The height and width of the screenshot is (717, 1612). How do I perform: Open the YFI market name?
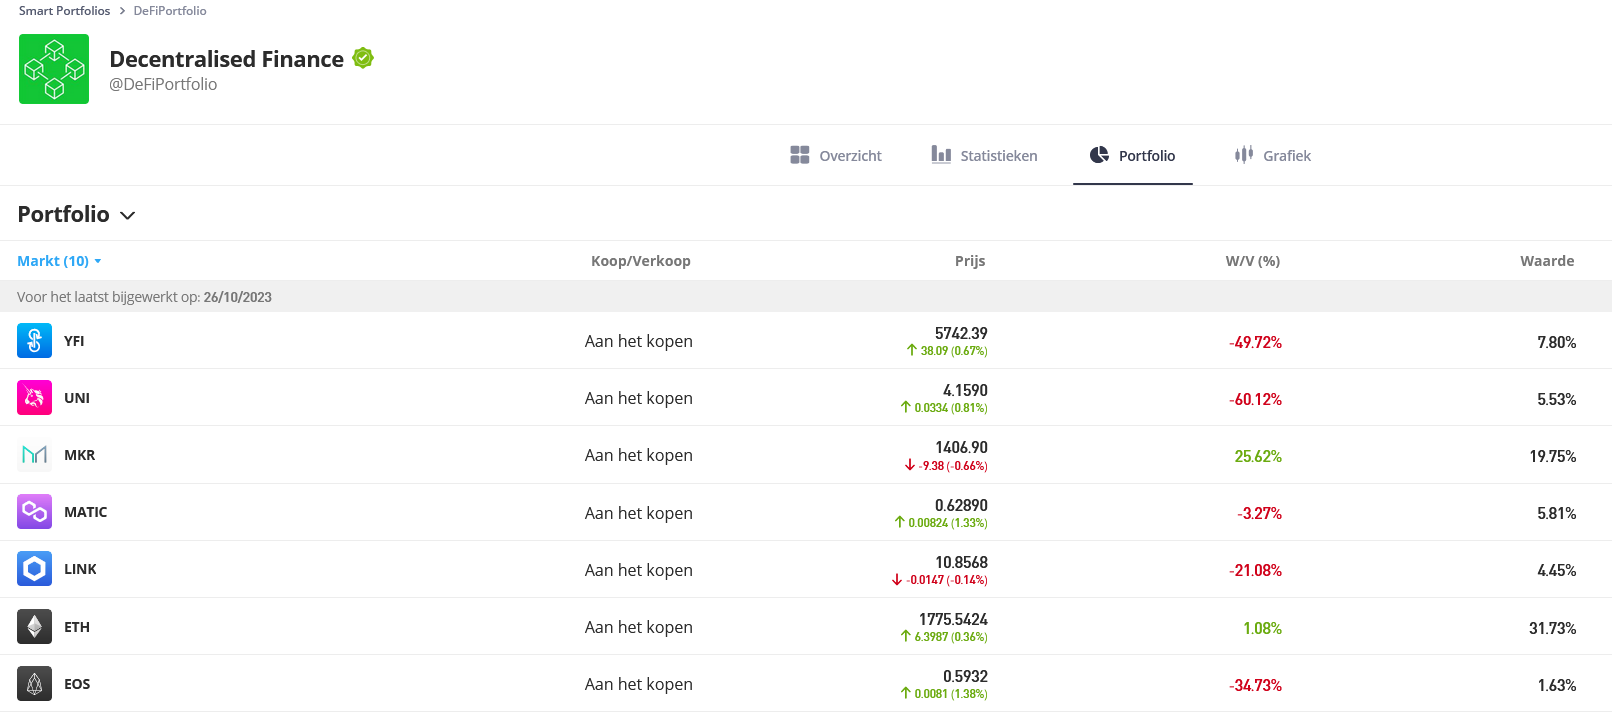[74, 341]
